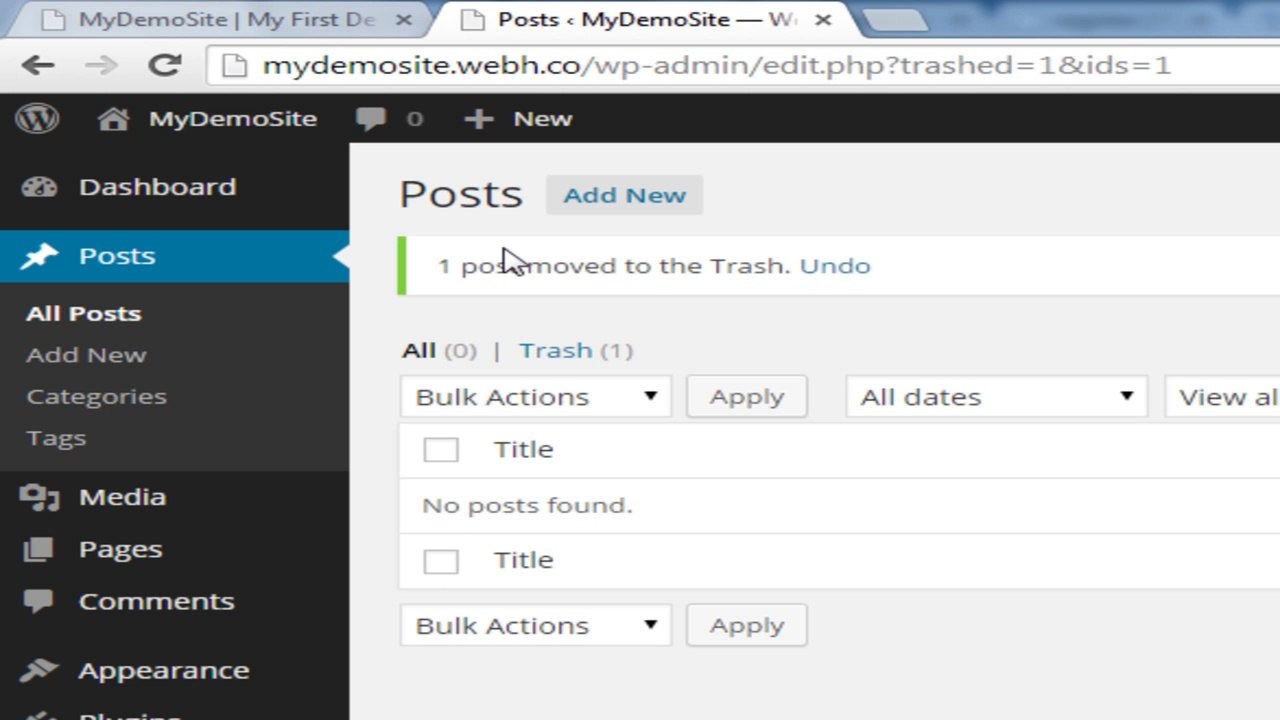Click bottom Apply button
Viewport: 1280px width, 720px height.
(746, 625)
